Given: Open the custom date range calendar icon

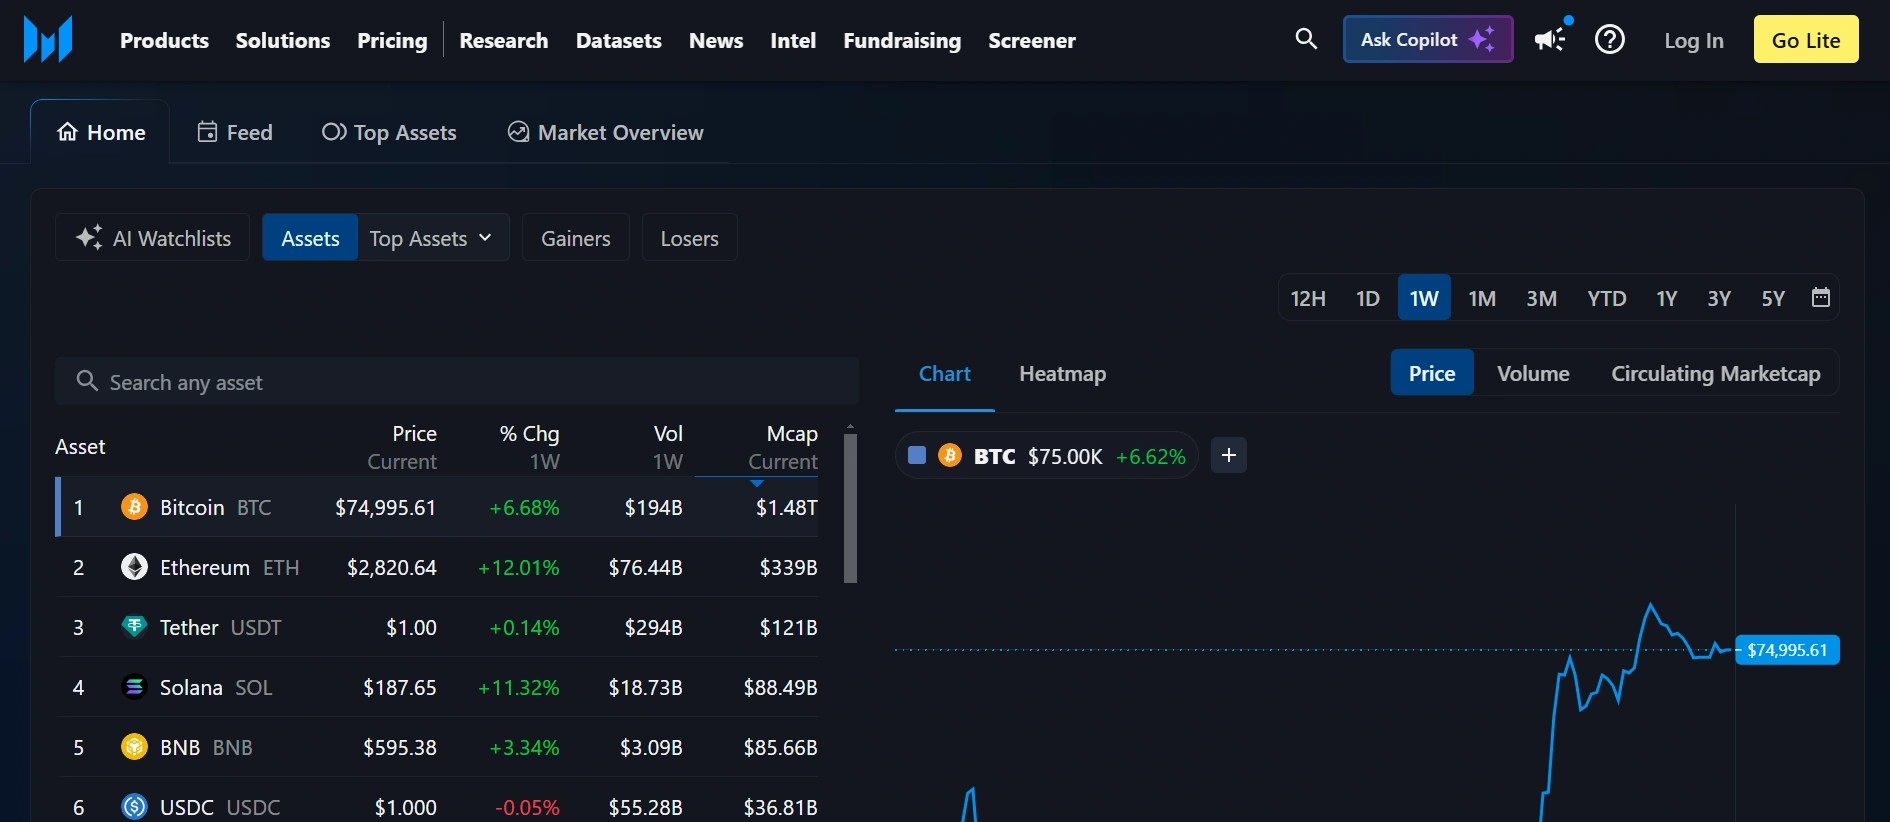Looking at the screenshot, I should [x=1821, y=298].
